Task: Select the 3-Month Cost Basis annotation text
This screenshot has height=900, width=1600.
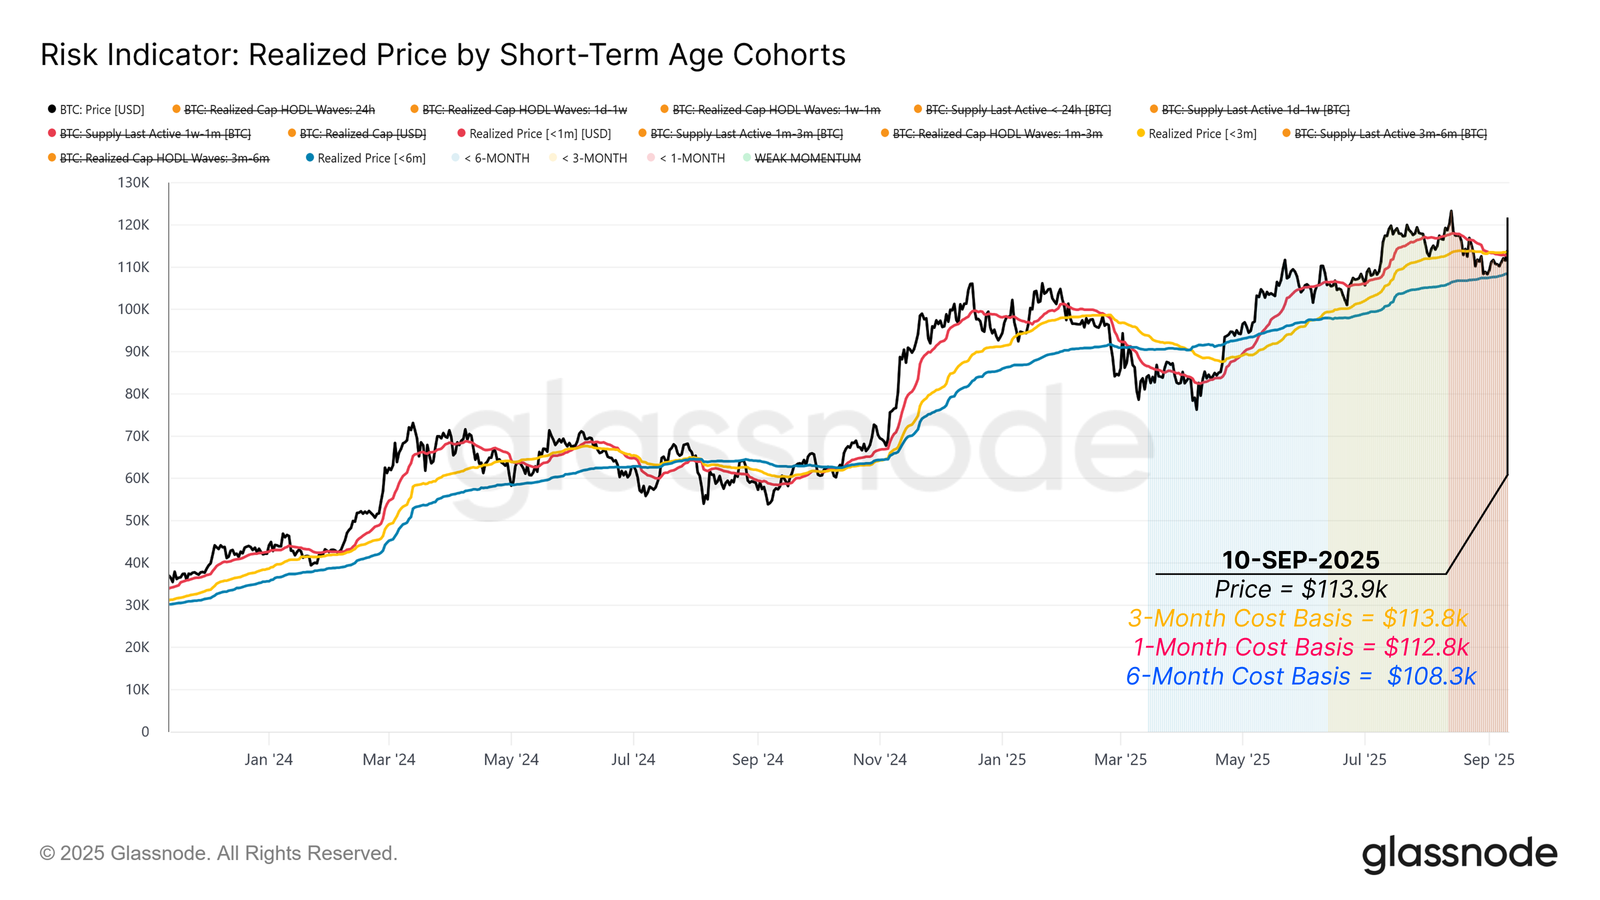Action: (1297, 618)
